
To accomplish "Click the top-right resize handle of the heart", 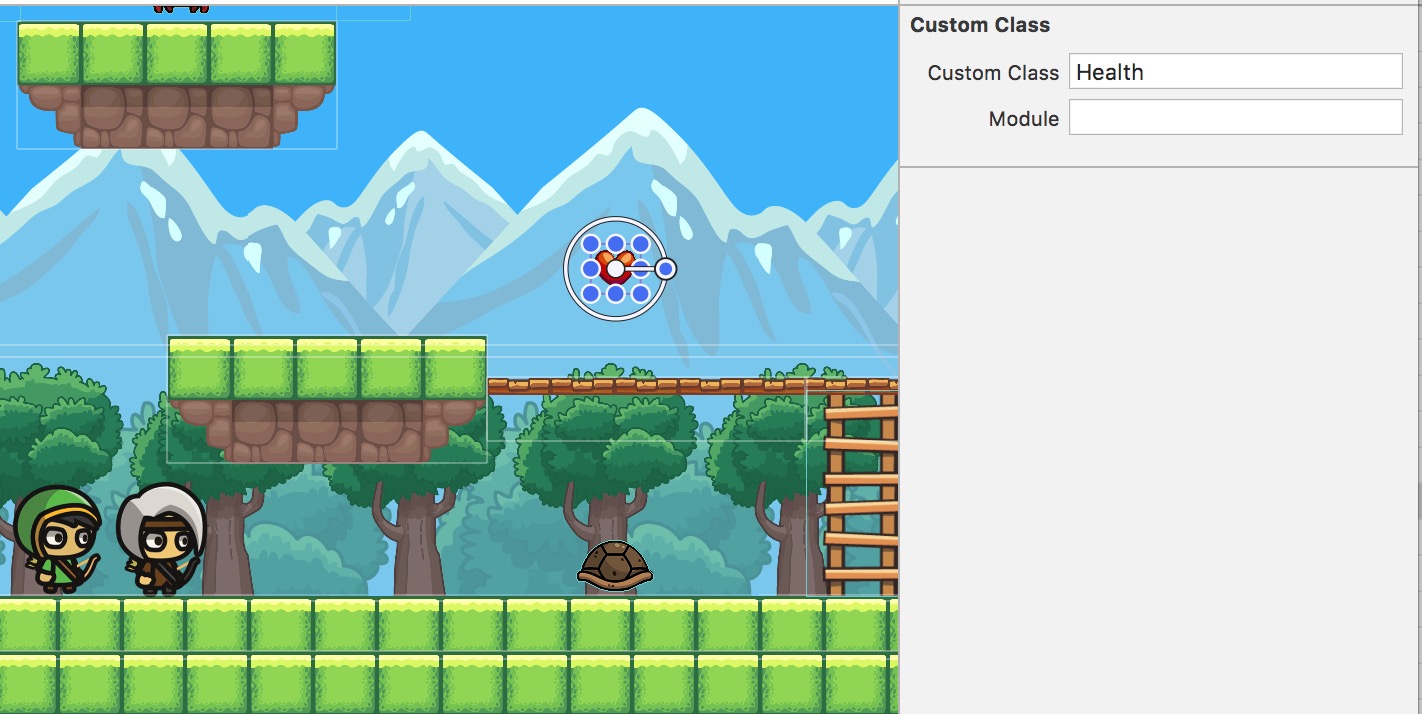I will point(641,244).
